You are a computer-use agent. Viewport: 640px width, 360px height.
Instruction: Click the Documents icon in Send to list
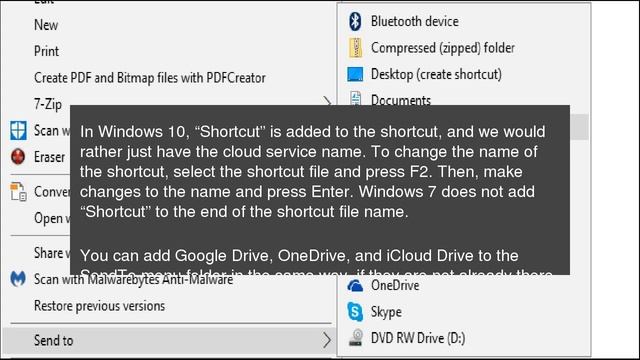click(x=356, y=98)
